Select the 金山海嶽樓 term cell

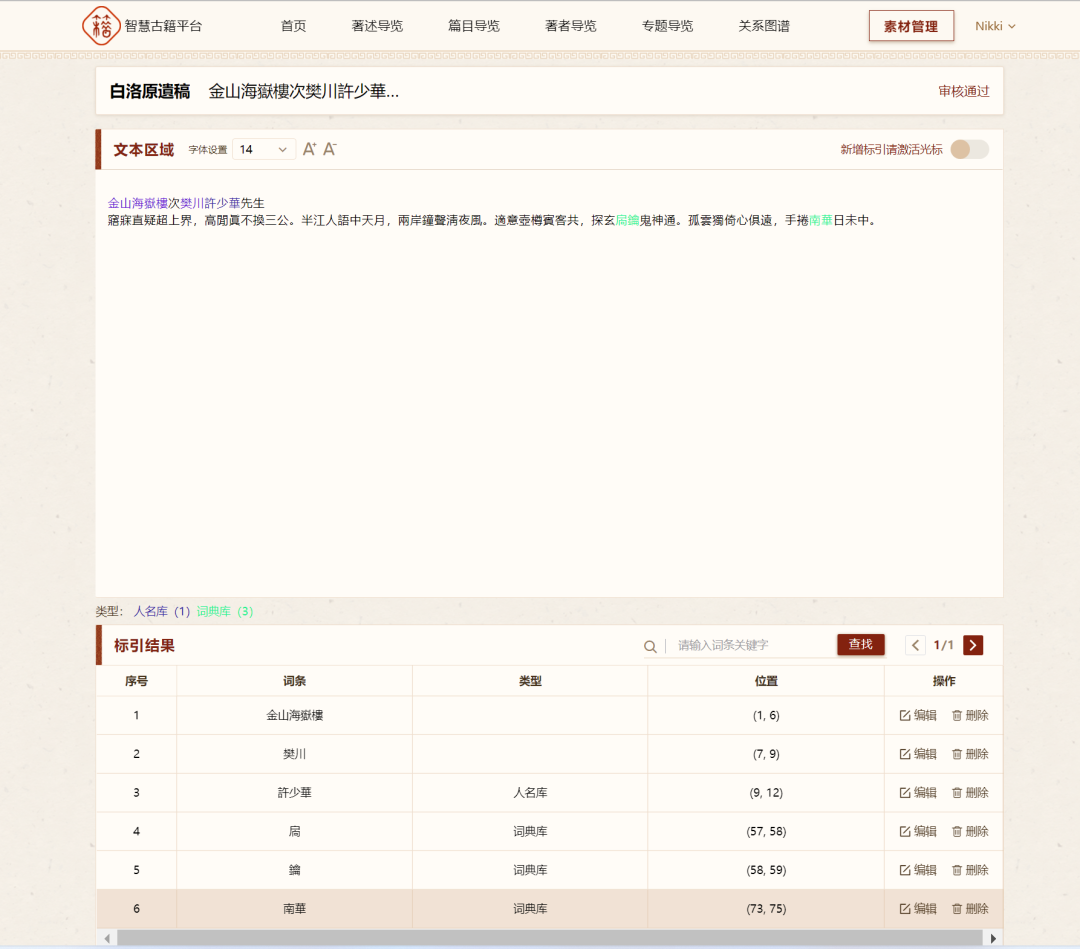[294, 716]
